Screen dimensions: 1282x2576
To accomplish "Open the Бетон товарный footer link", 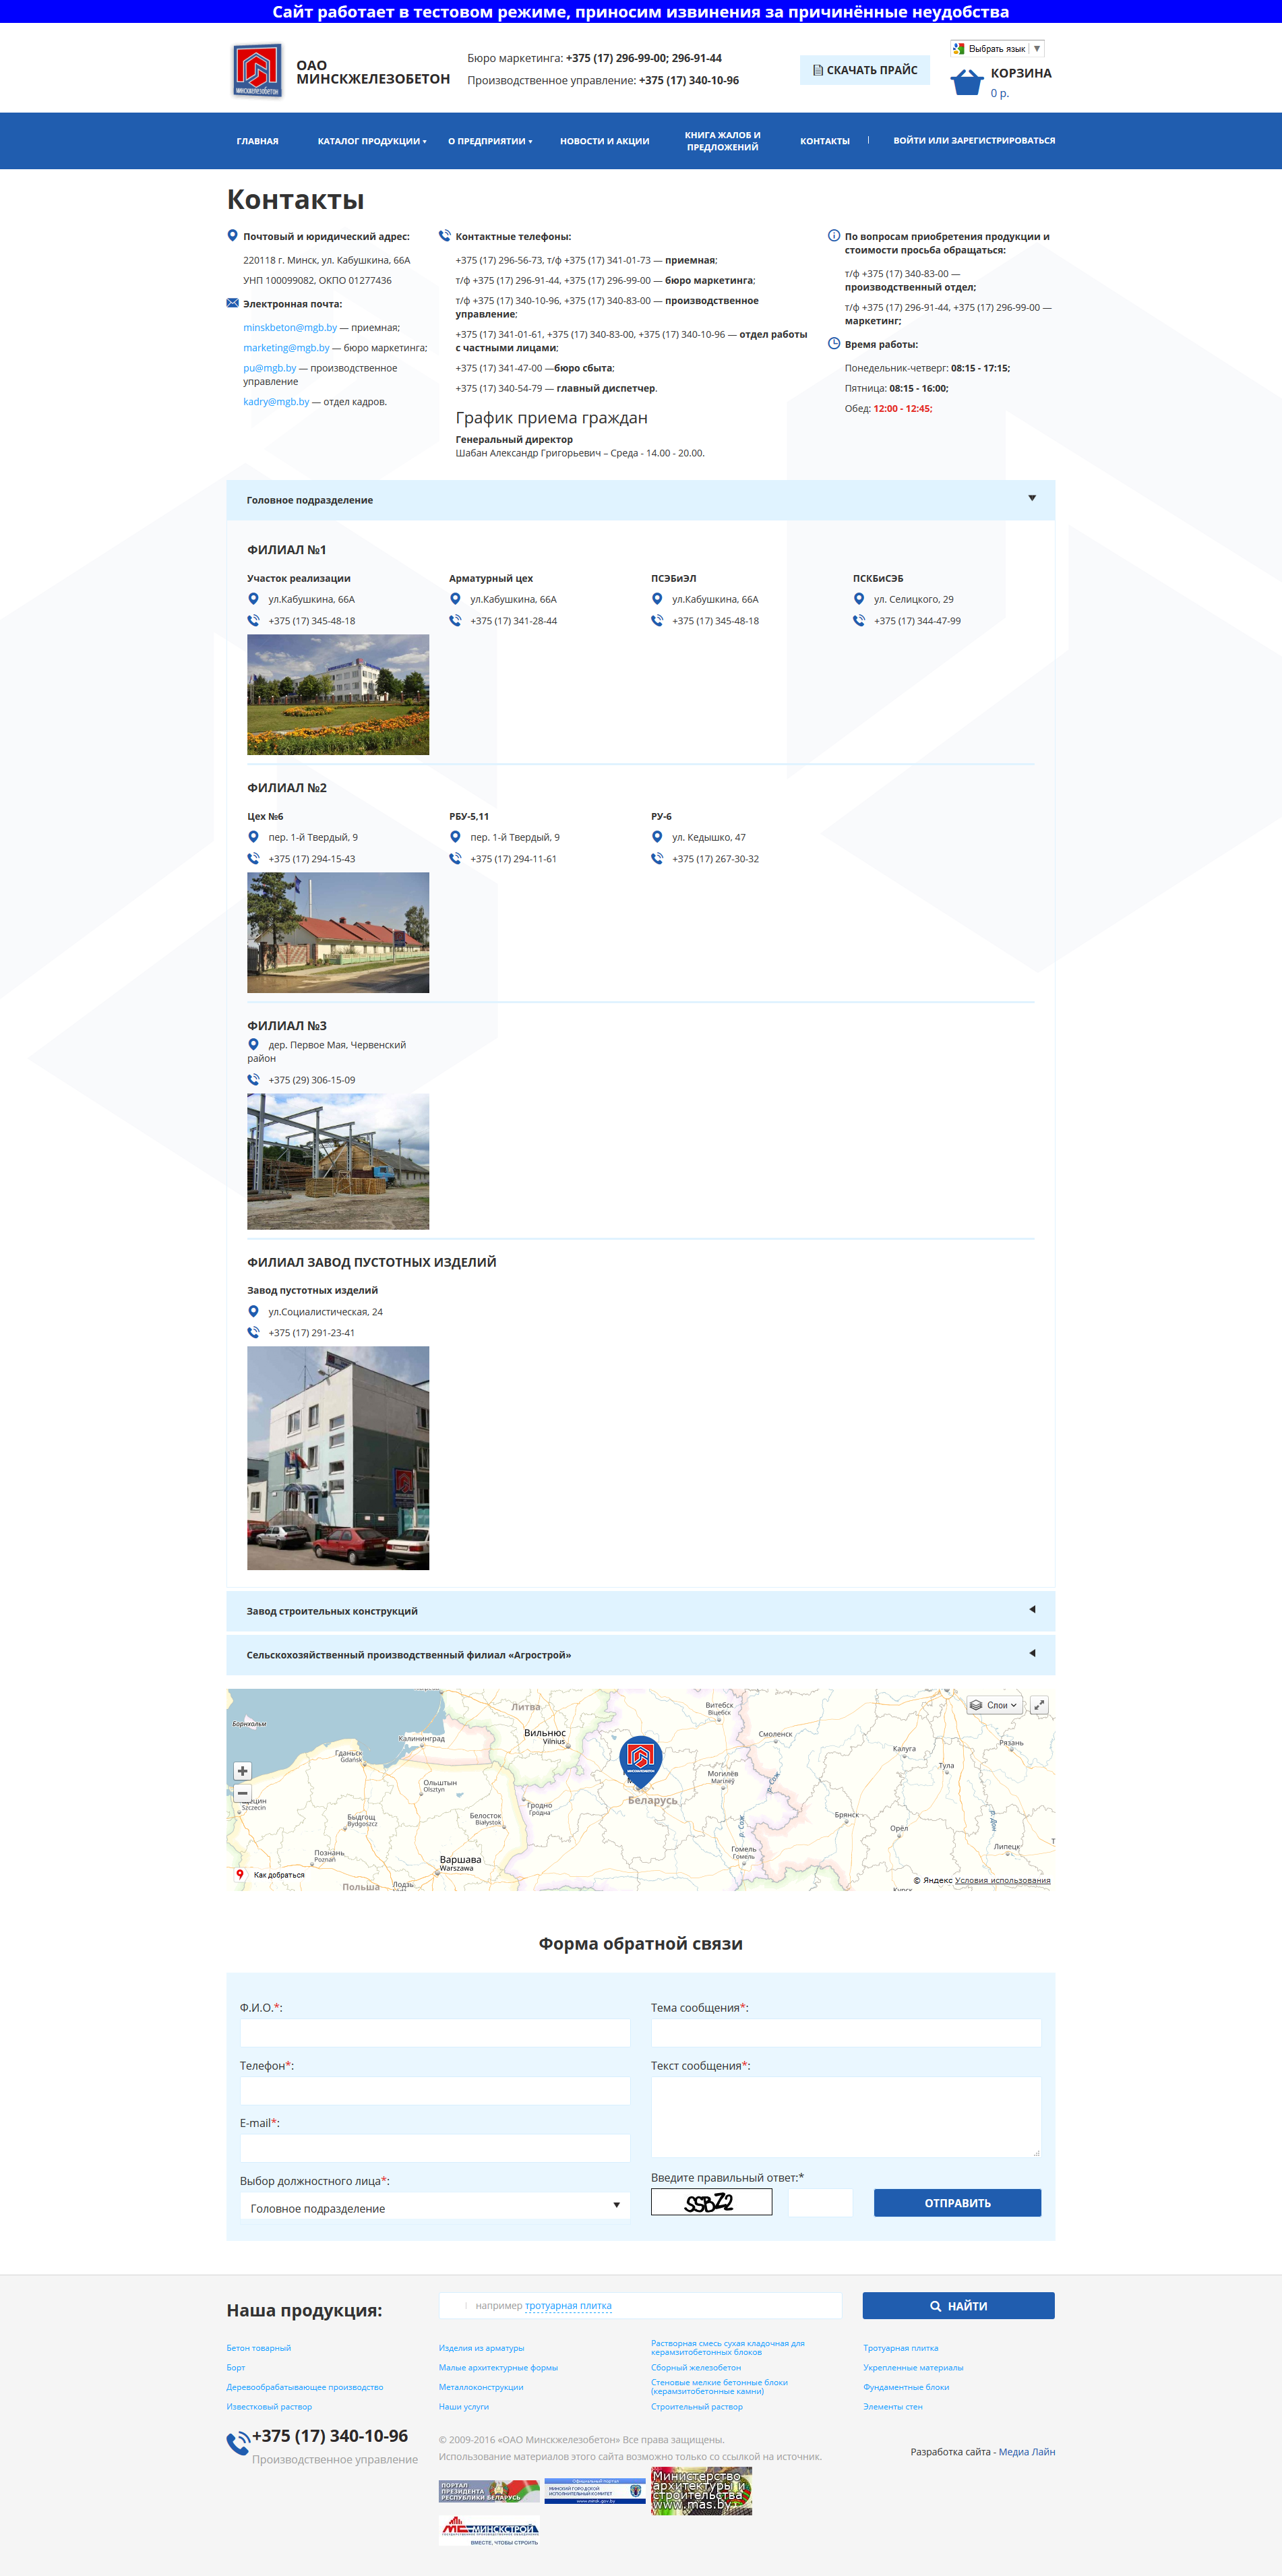I will coord(259,2347).
